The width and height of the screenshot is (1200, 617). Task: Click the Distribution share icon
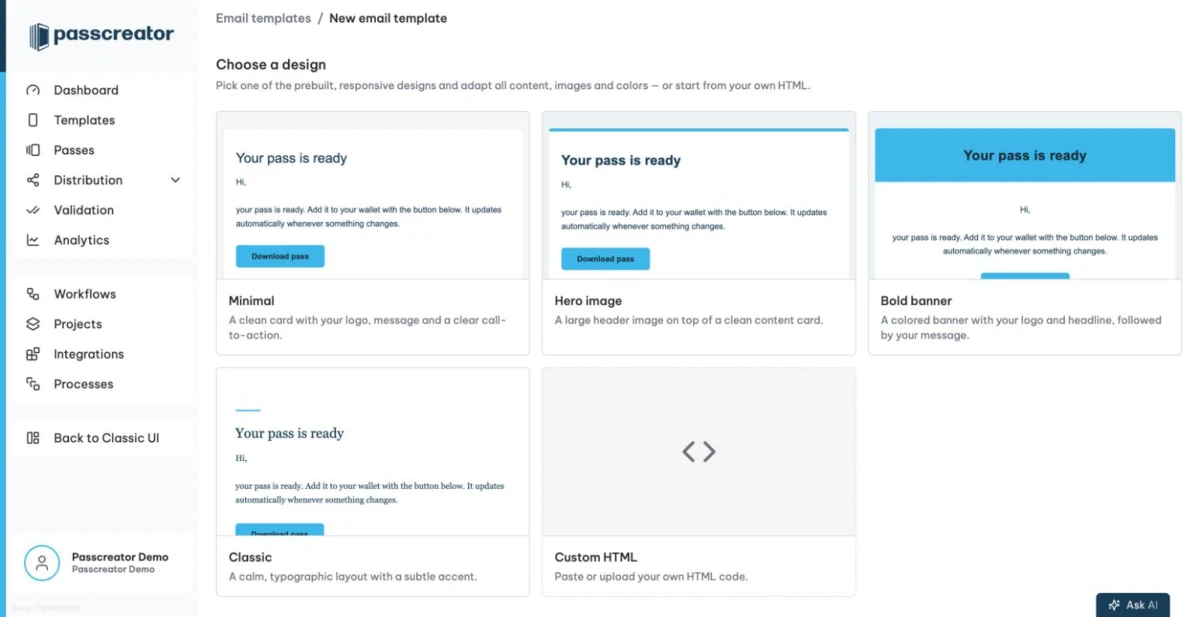tap(33, 180)
